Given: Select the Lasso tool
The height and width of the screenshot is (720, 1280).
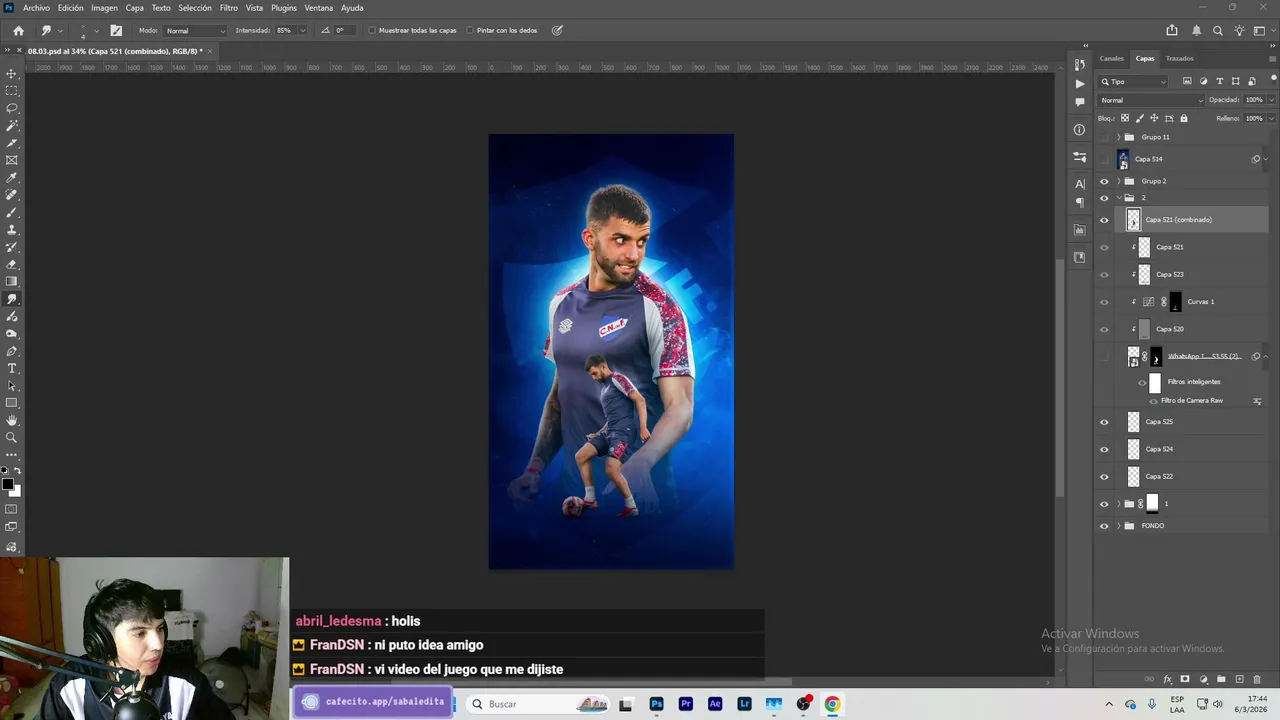Looking at the screenshot, I should (x=12, y=108).
